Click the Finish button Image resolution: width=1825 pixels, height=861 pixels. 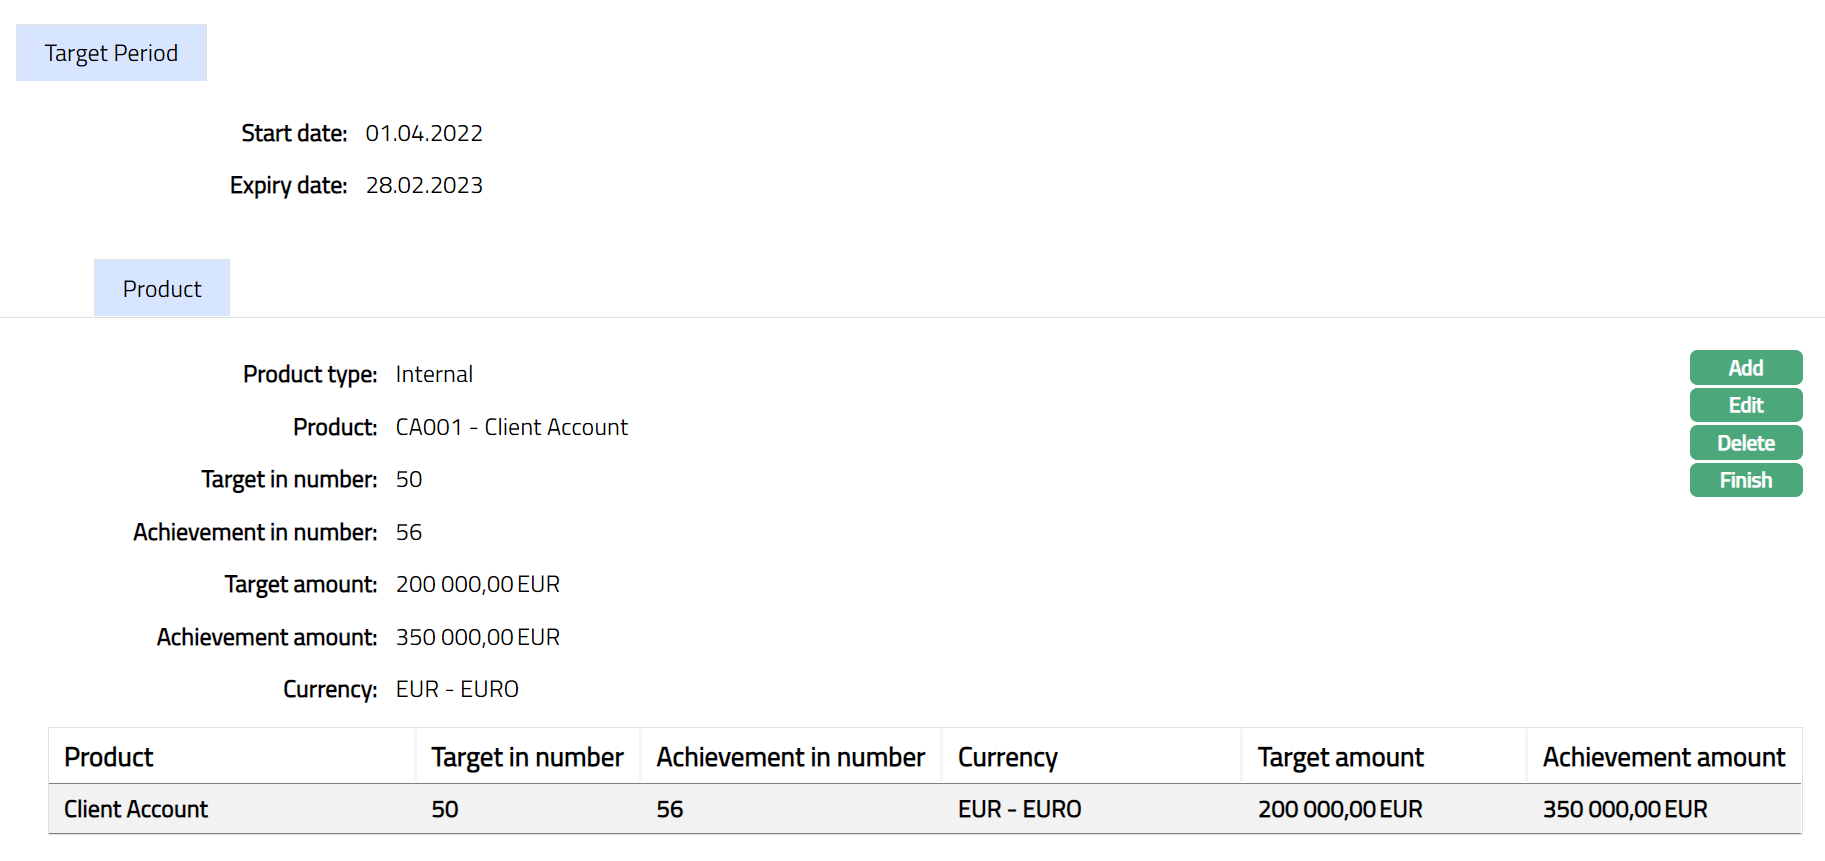(x=1745, y=480)
